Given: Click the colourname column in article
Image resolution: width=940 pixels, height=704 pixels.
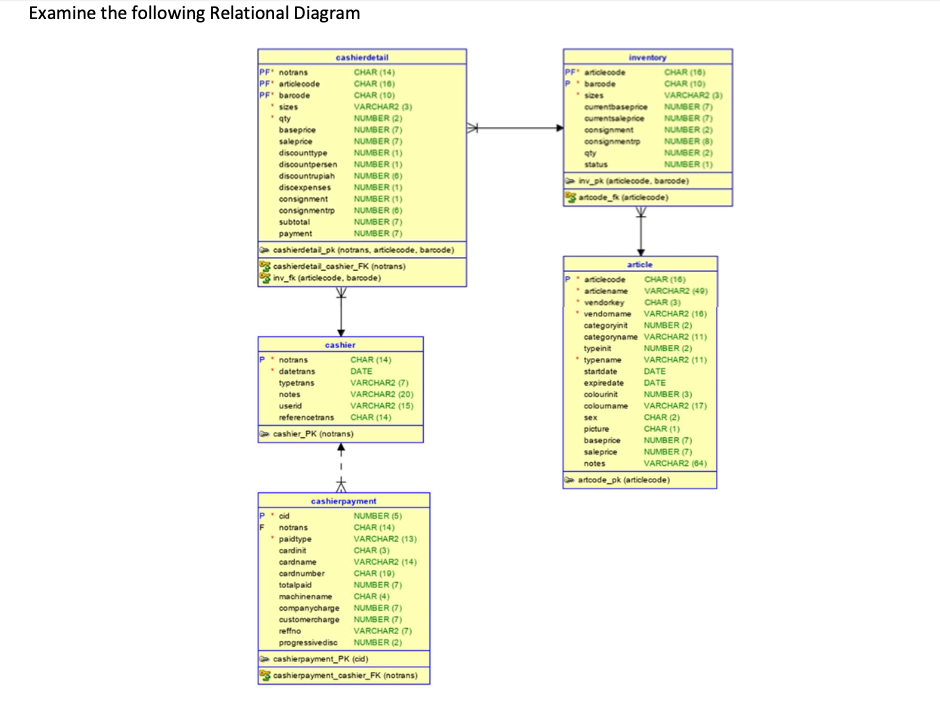Looking at the screenshot, I should pos(605,406).
